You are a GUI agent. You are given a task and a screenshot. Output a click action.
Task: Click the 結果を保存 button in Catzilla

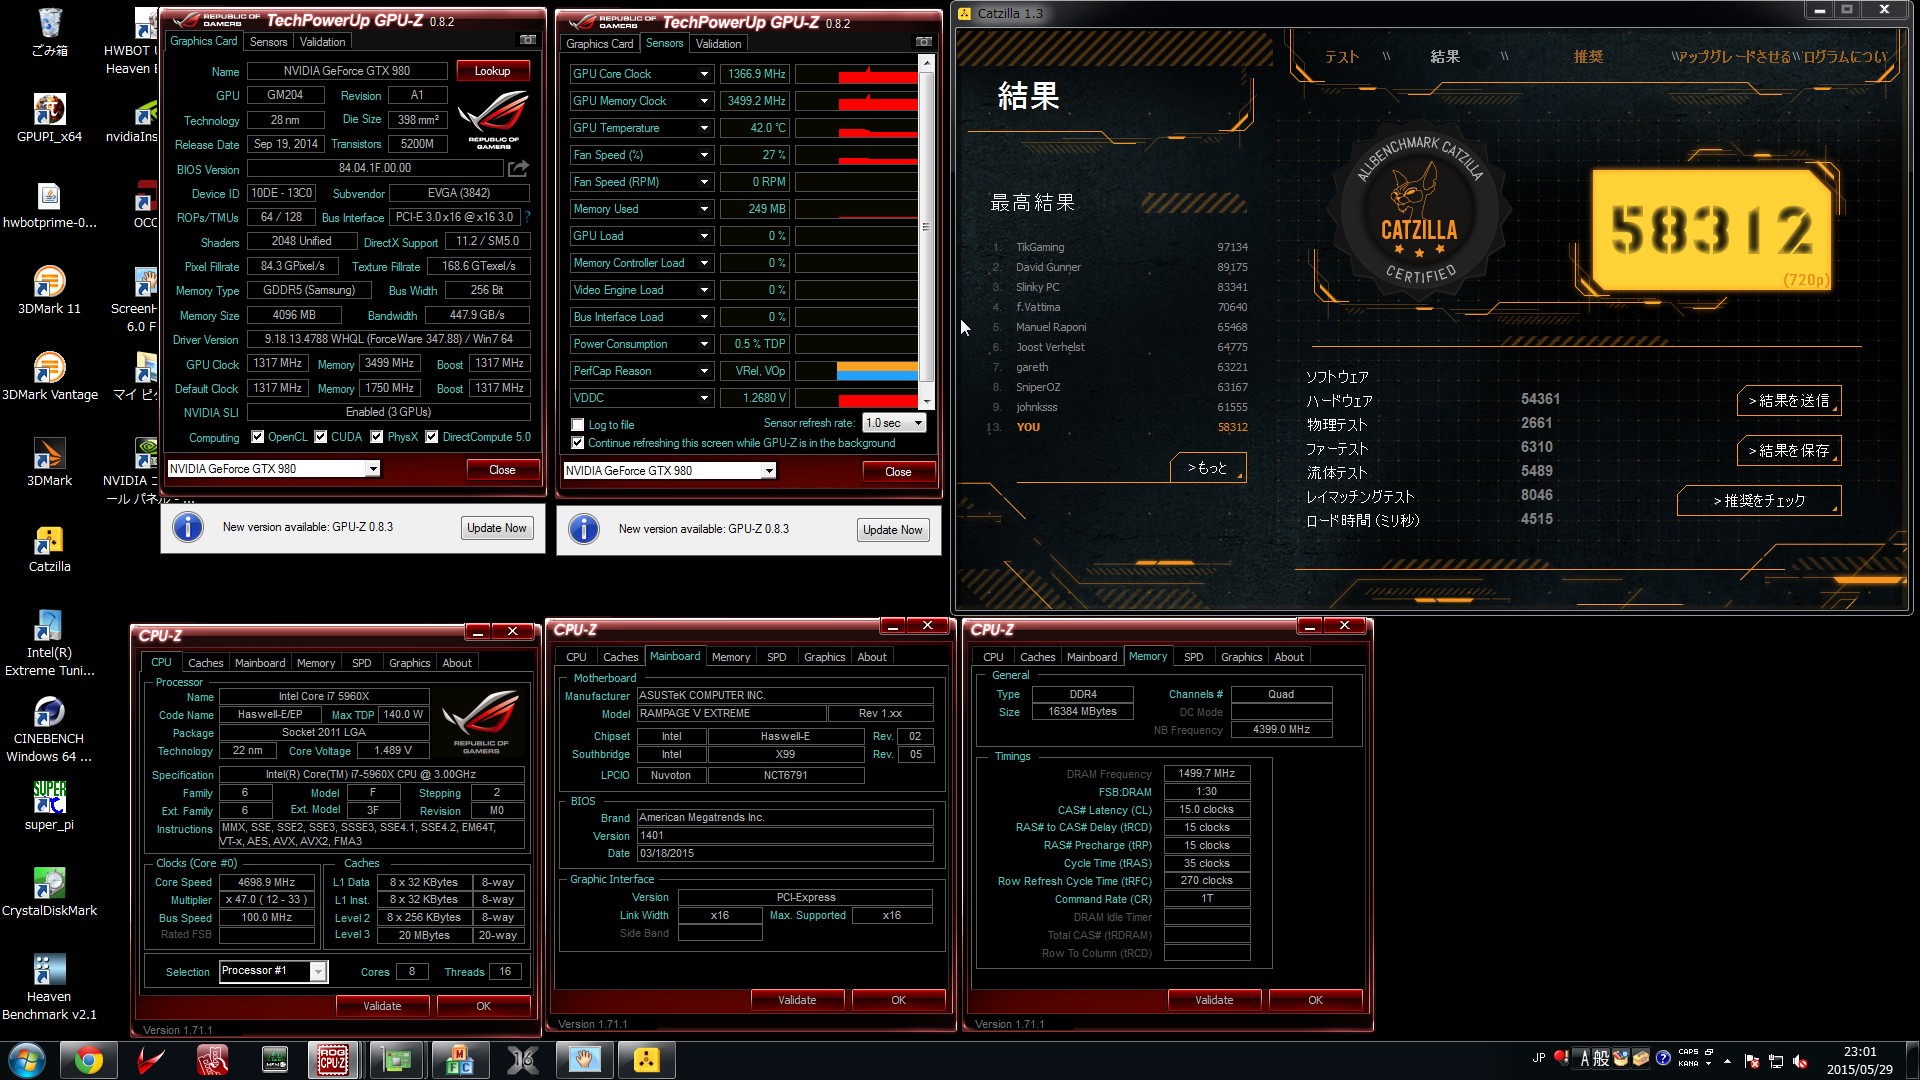click(x=1788, y=451)
